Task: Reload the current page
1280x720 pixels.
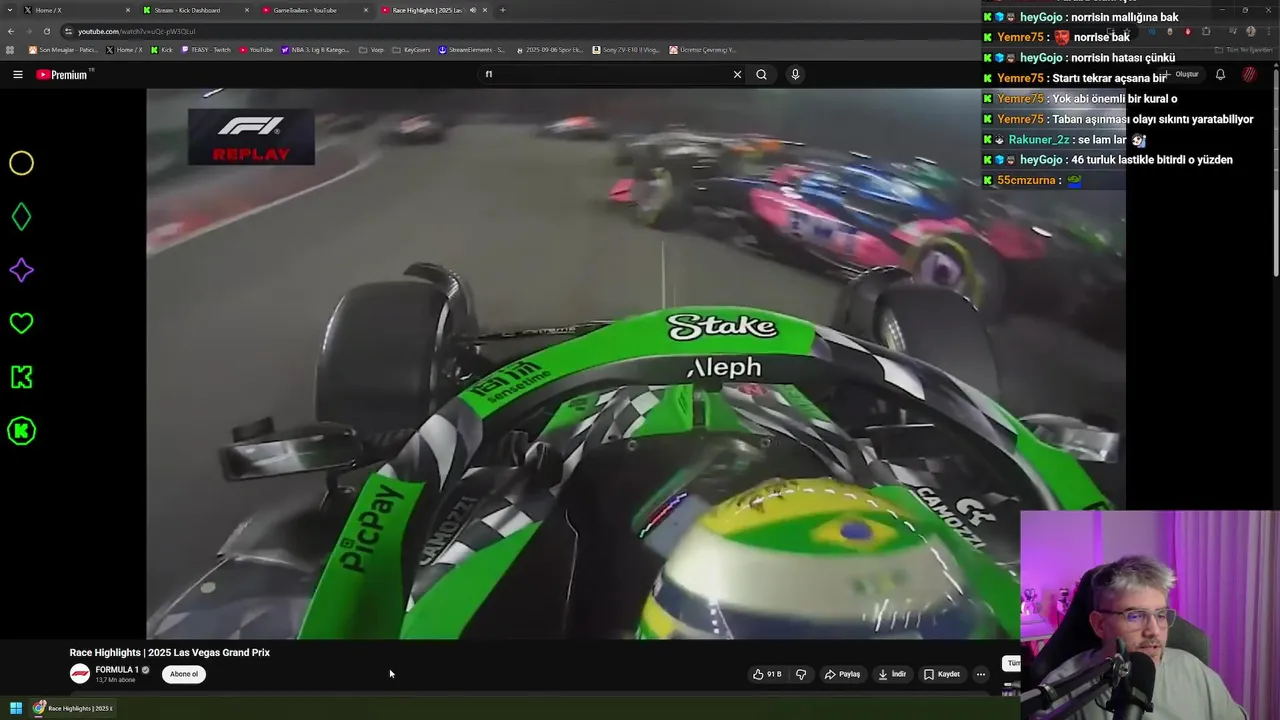Action: point(46,31)
